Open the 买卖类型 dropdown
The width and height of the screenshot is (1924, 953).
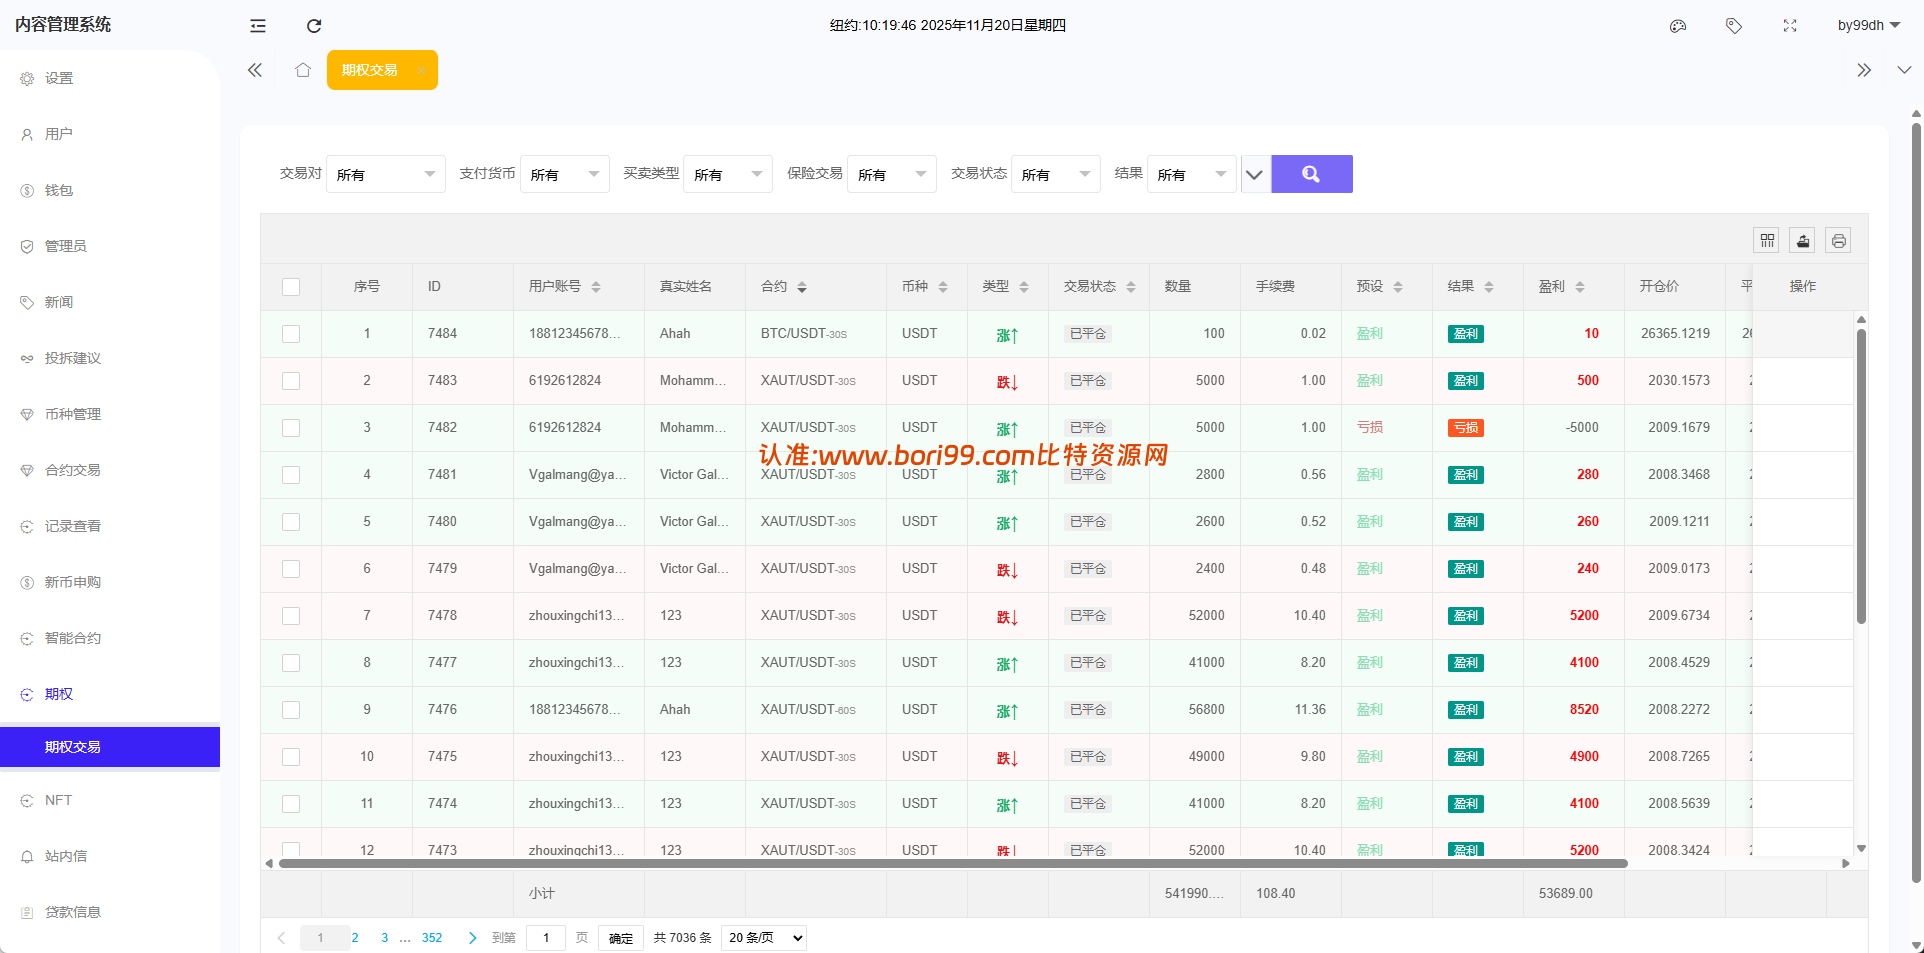pos(728,174)
